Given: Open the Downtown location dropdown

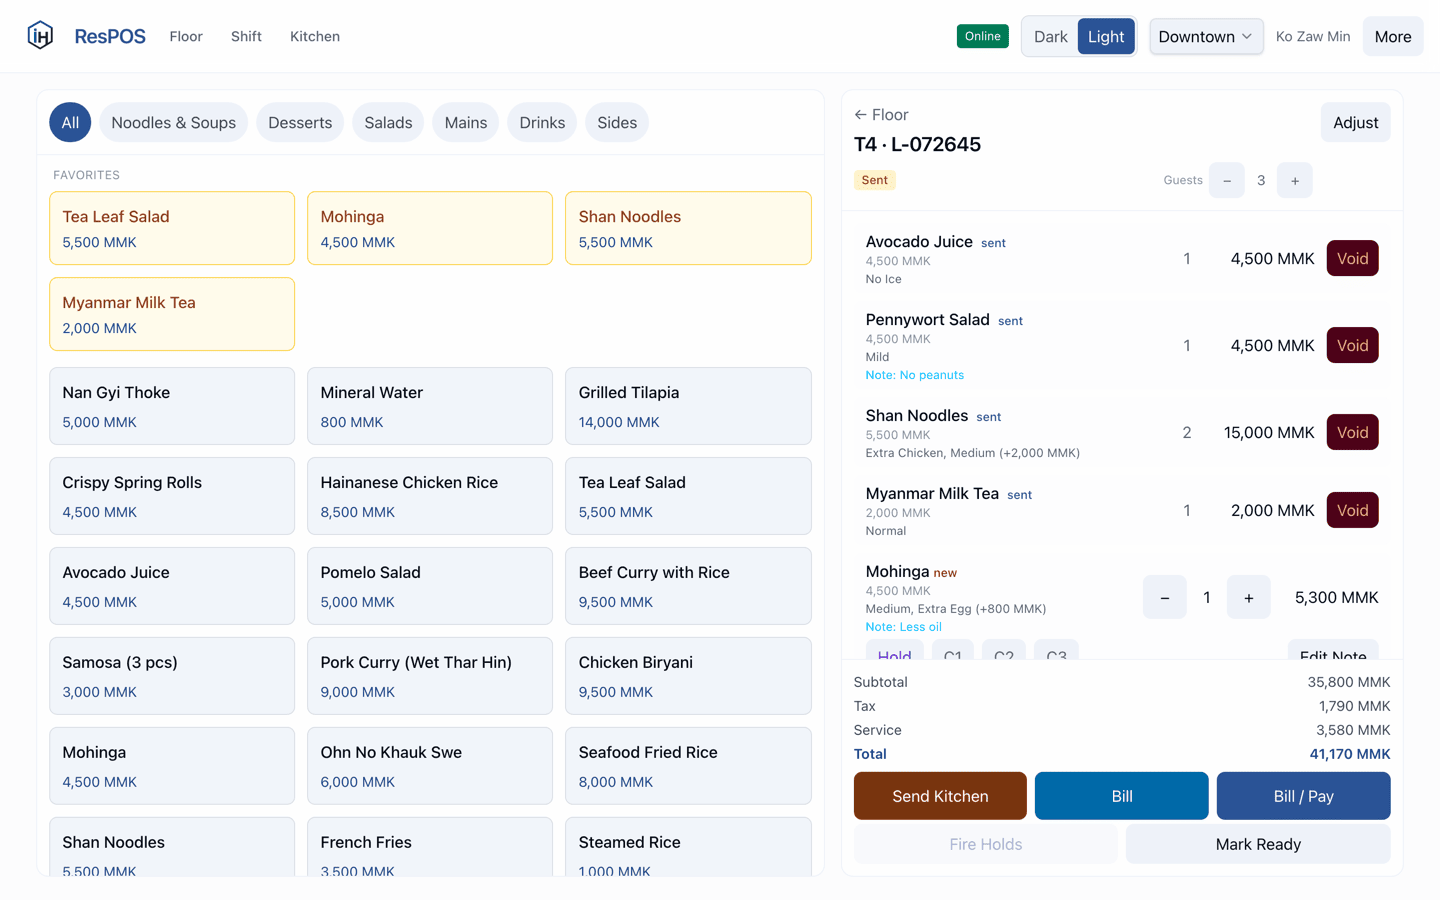Looking at the screenshot, I should click(1206, 37).
